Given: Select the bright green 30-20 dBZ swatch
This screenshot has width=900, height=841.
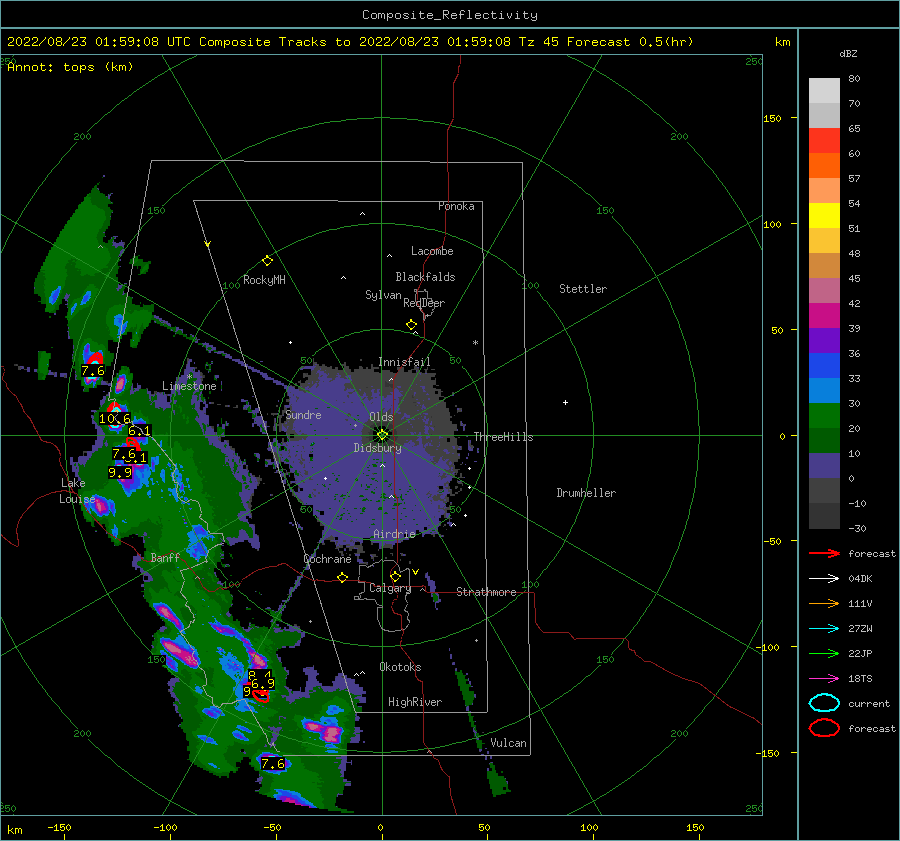Looking at the screenshot, I should coord(824,416).
